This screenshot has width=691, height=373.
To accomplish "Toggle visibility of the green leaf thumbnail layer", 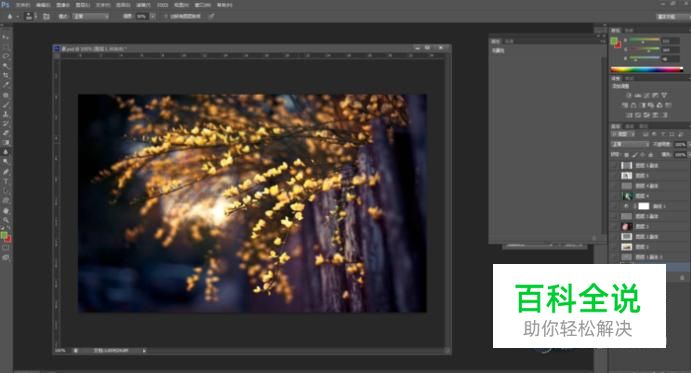I will (615, 196).
